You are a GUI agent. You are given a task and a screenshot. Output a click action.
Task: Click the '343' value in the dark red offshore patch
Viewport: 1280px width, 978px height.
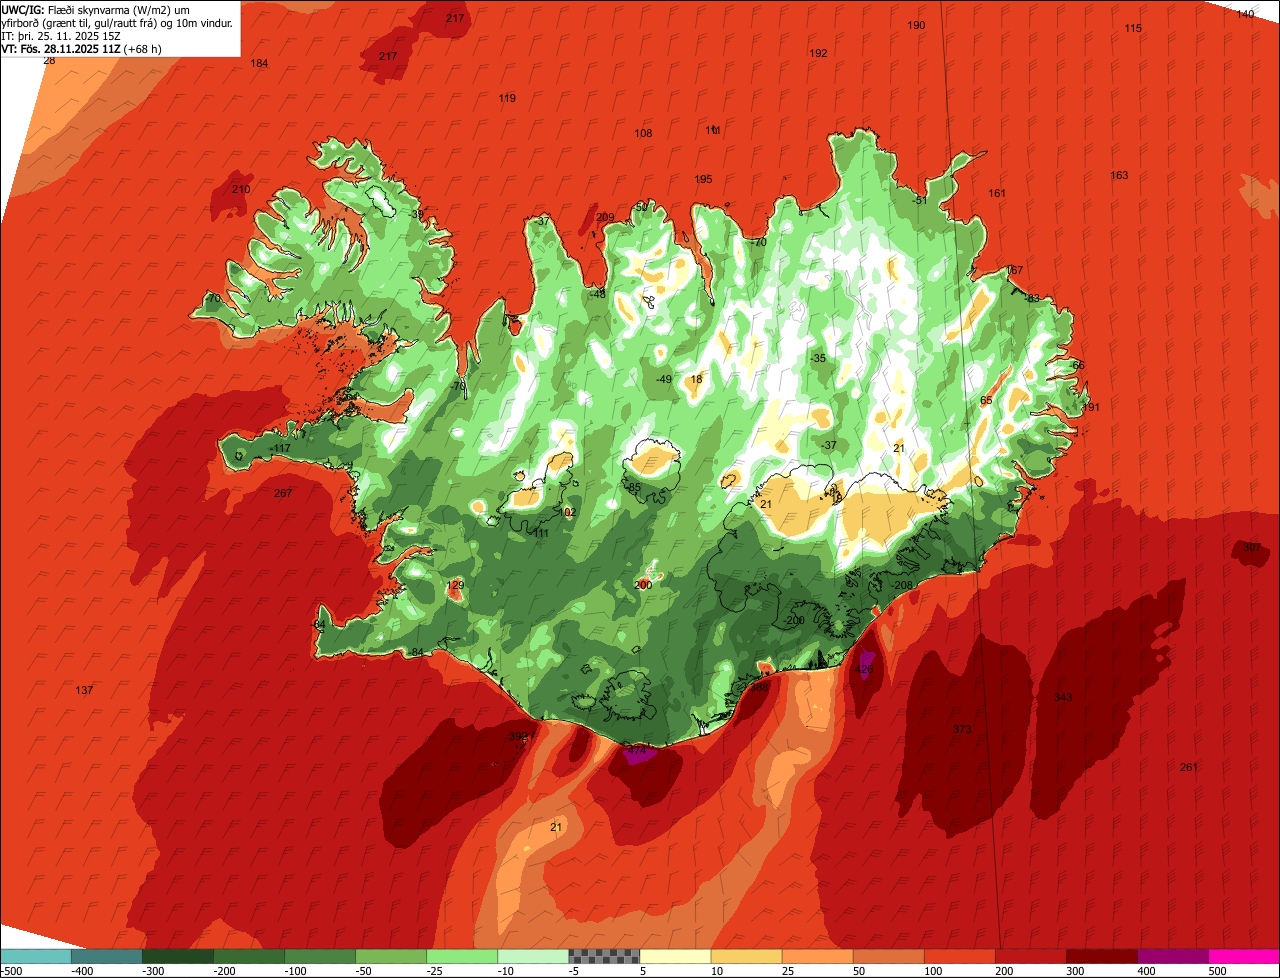pos(1063,697)
